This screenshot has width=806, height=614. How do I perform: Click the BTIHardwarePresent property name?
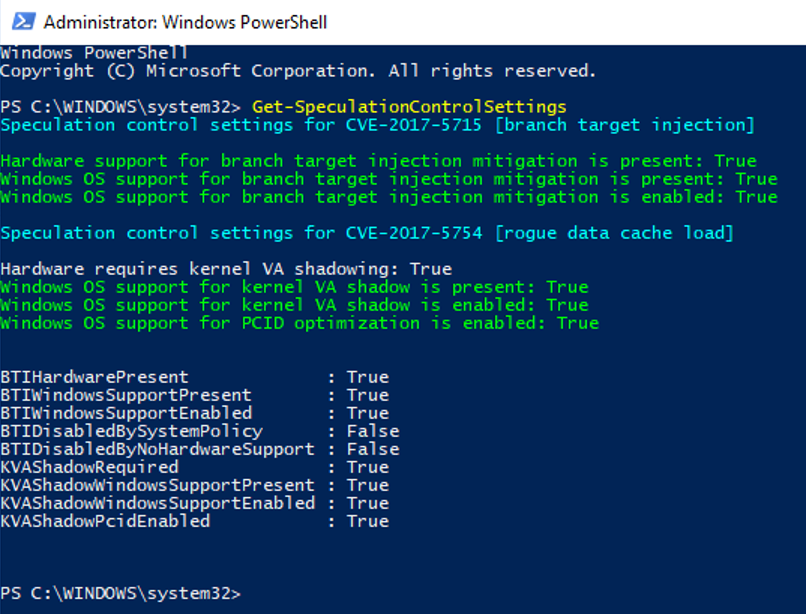point(94,377)
